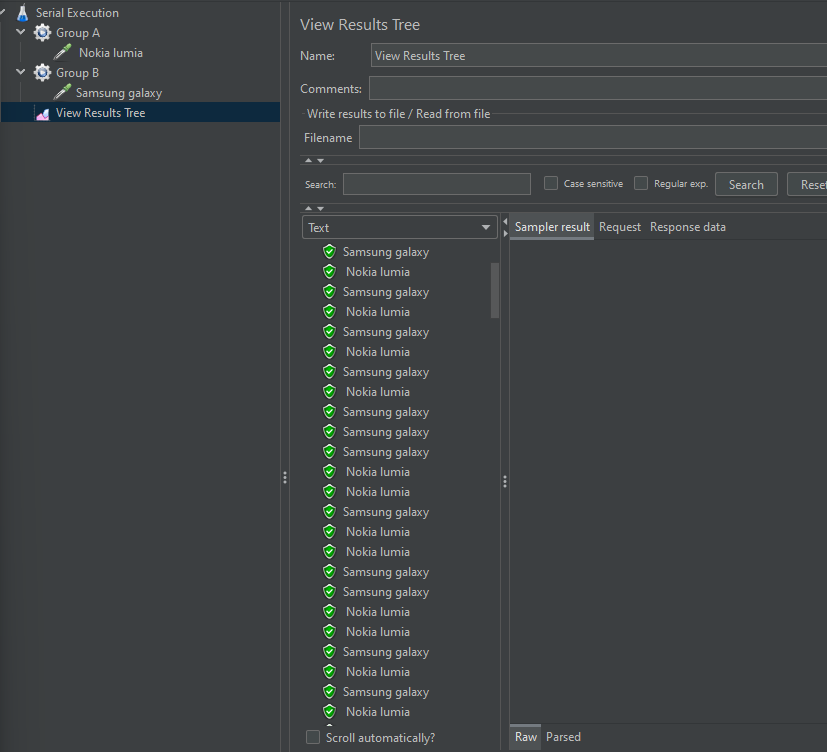Click left-pointing arrow beside the Sampler result tab
This screenshot has width=827, height=752.
[x=505, y=221]
